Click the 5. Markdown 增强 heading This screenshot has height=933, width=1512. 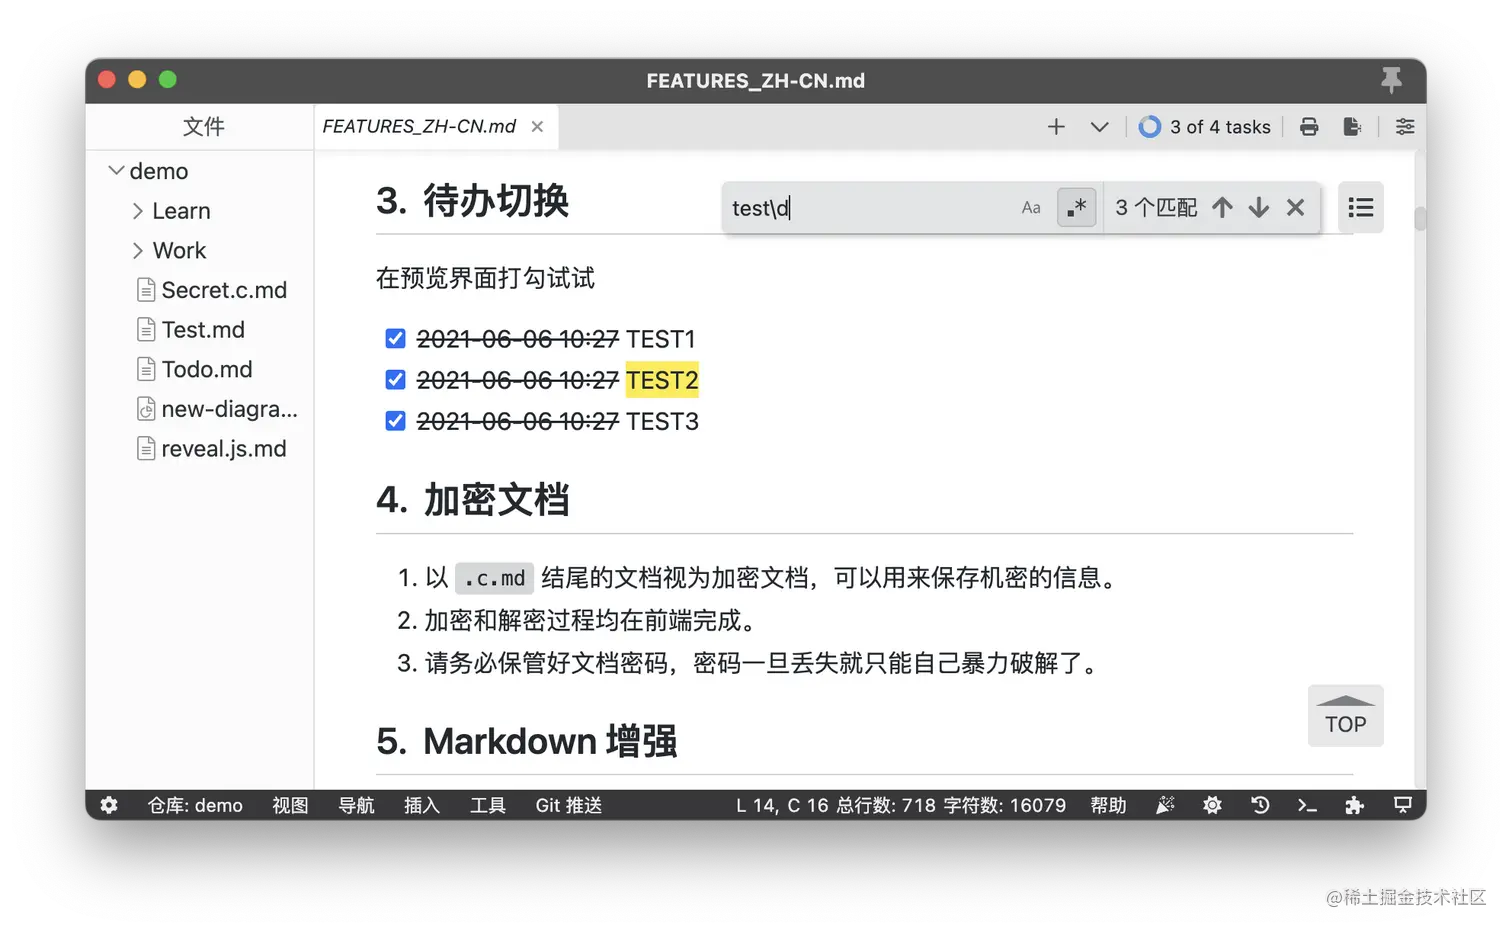point(527,741)
